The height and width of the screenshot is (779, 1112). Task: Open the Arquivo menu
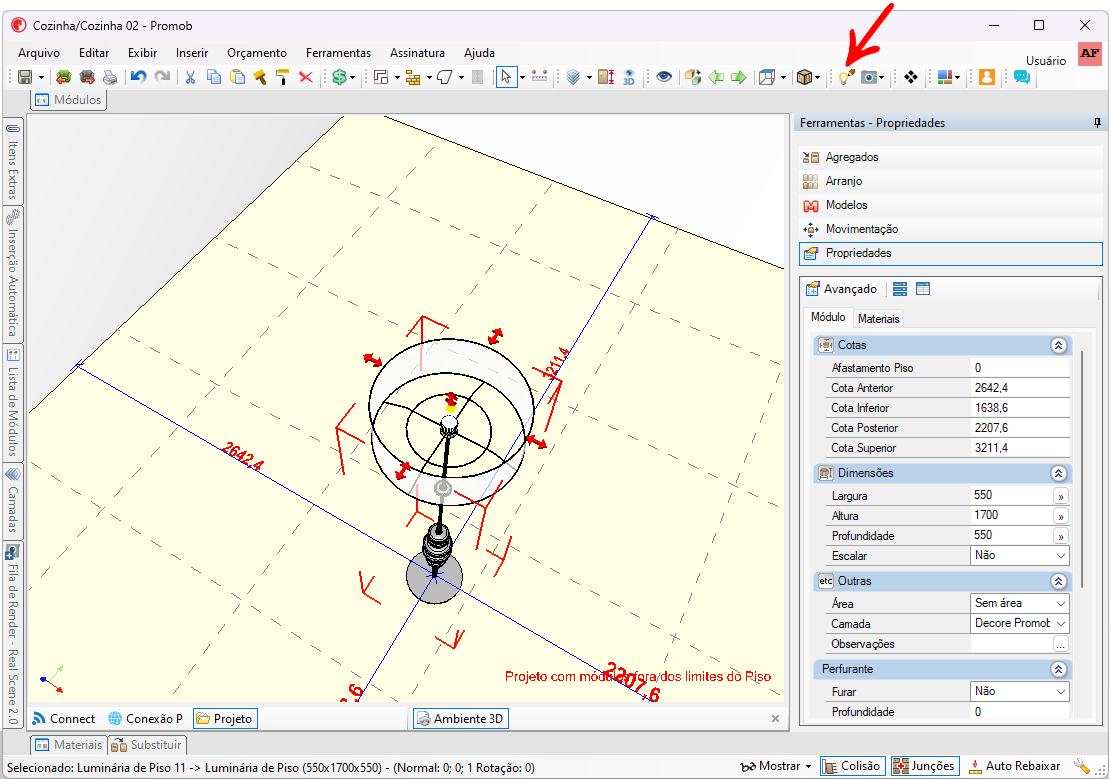pos(39,53)
